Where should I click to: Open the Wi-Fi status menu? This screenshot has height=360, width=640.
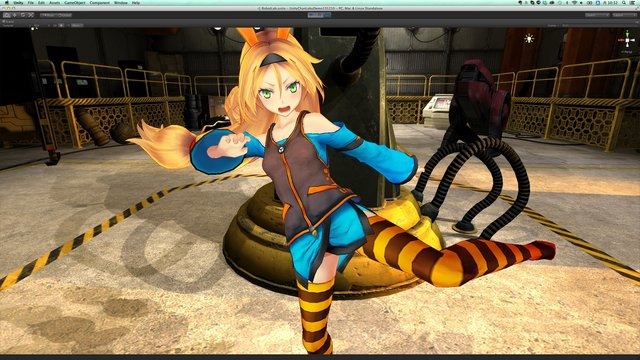pyautogui.click(x=574, y=2)
